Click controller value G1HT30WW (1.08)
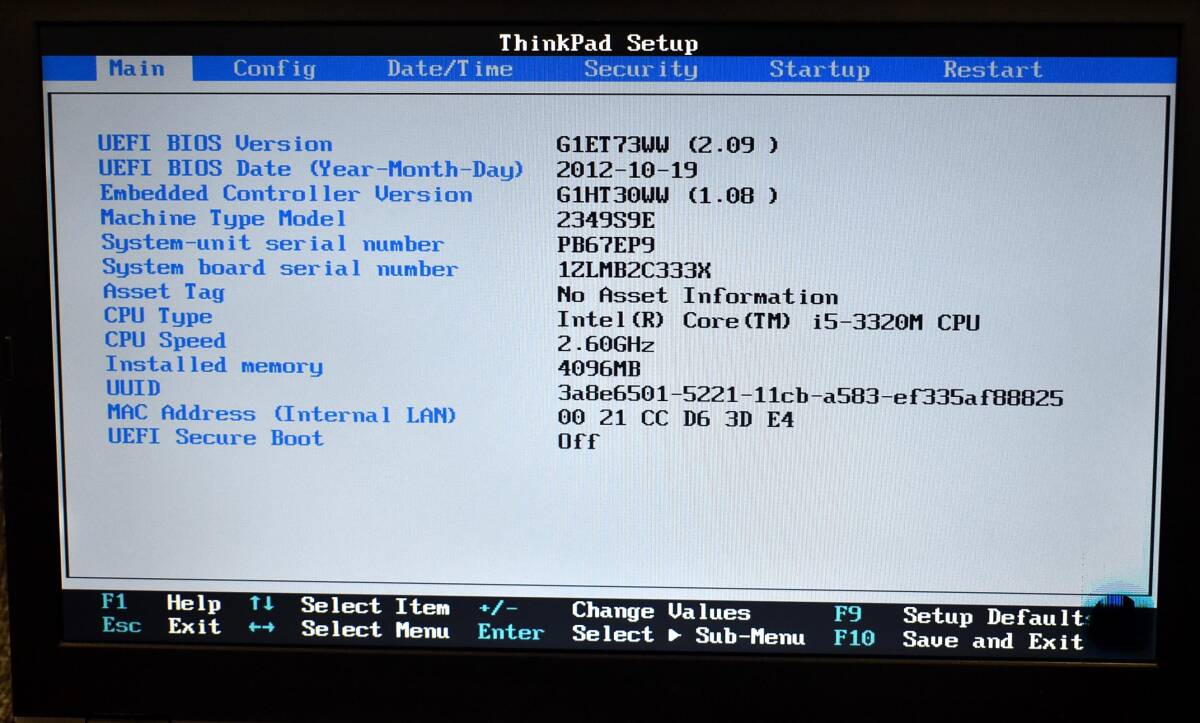The image size is (1200, 723). point(667,195)
